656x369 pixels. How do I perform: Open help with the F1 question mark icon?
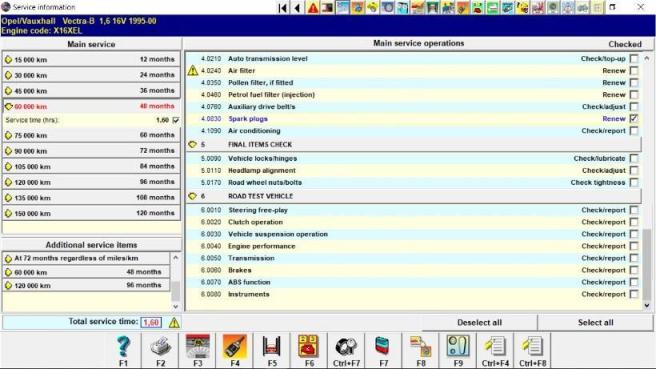coord(123,346)
